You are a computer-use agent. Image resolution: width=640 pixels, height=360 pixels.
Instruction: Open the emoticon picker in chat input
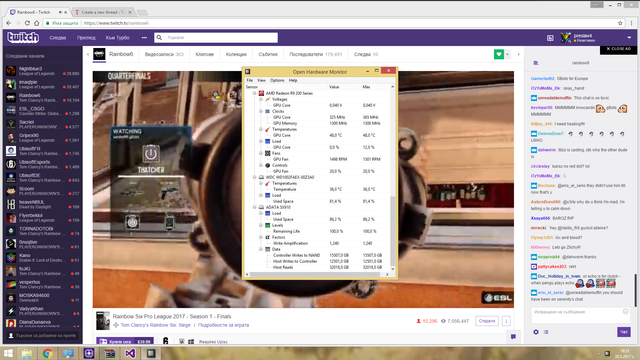click(x=625, y=311)
